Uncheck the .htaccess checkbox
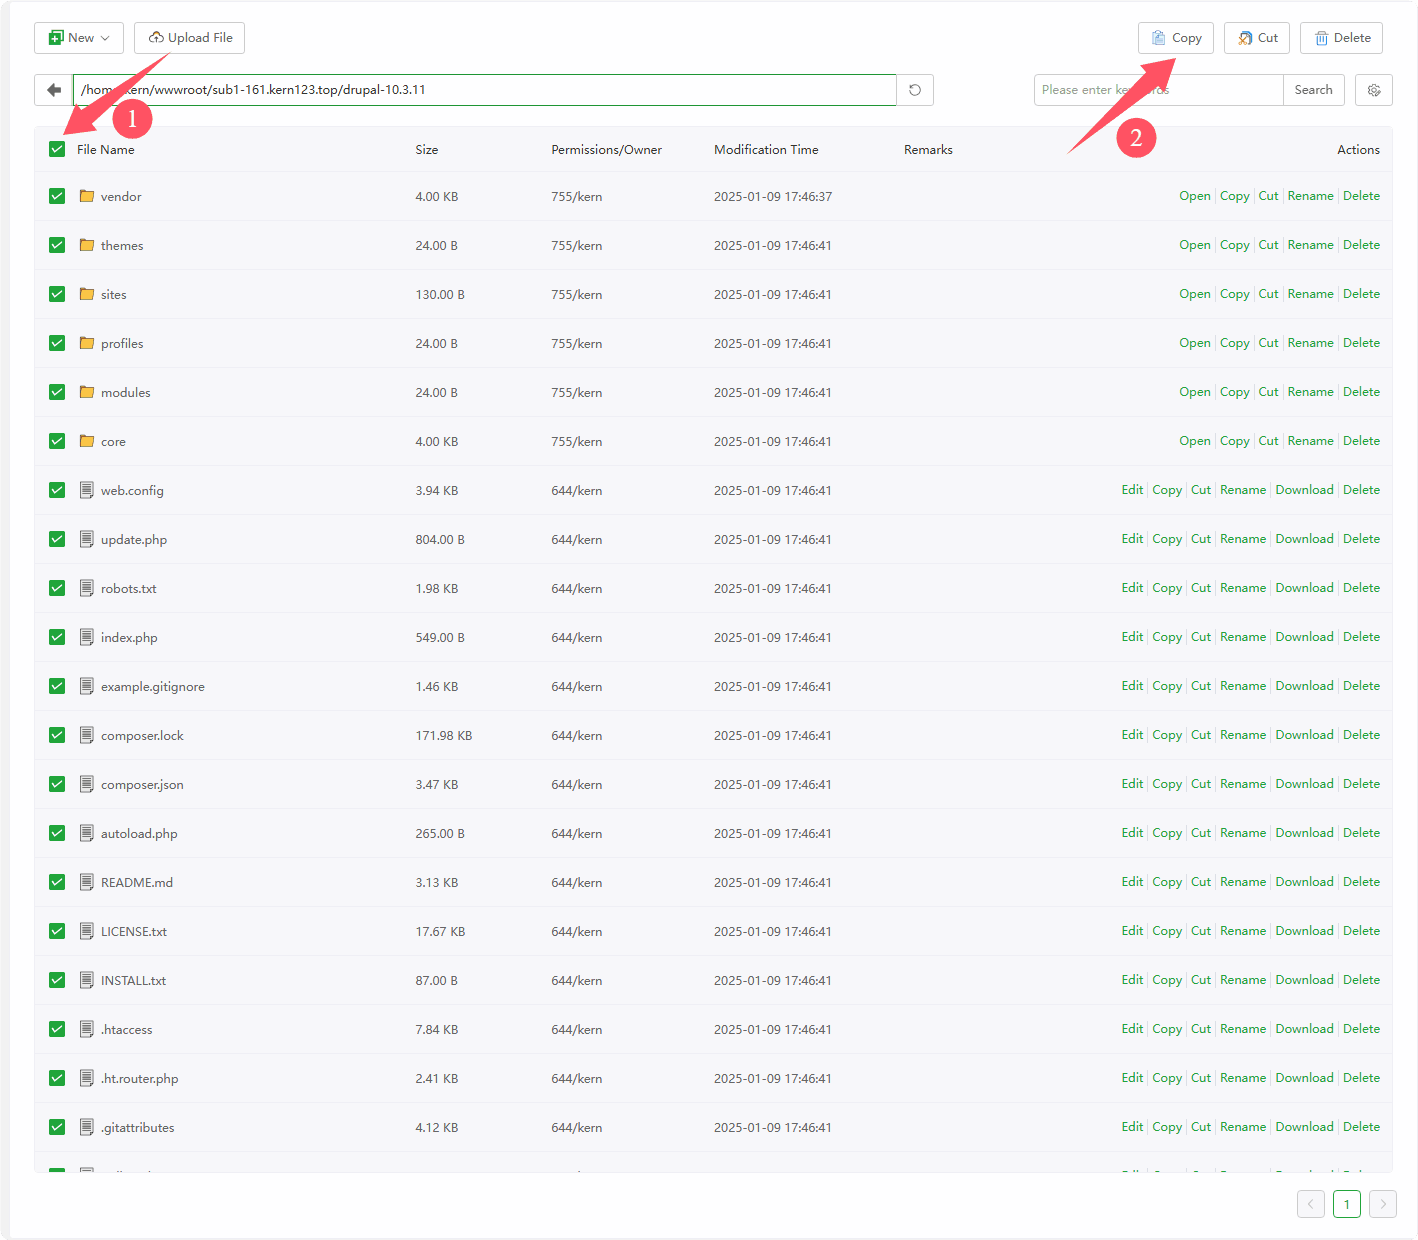This screenshot has height=1240, width=1418. pyautogui.click(x=57, y=1029)
